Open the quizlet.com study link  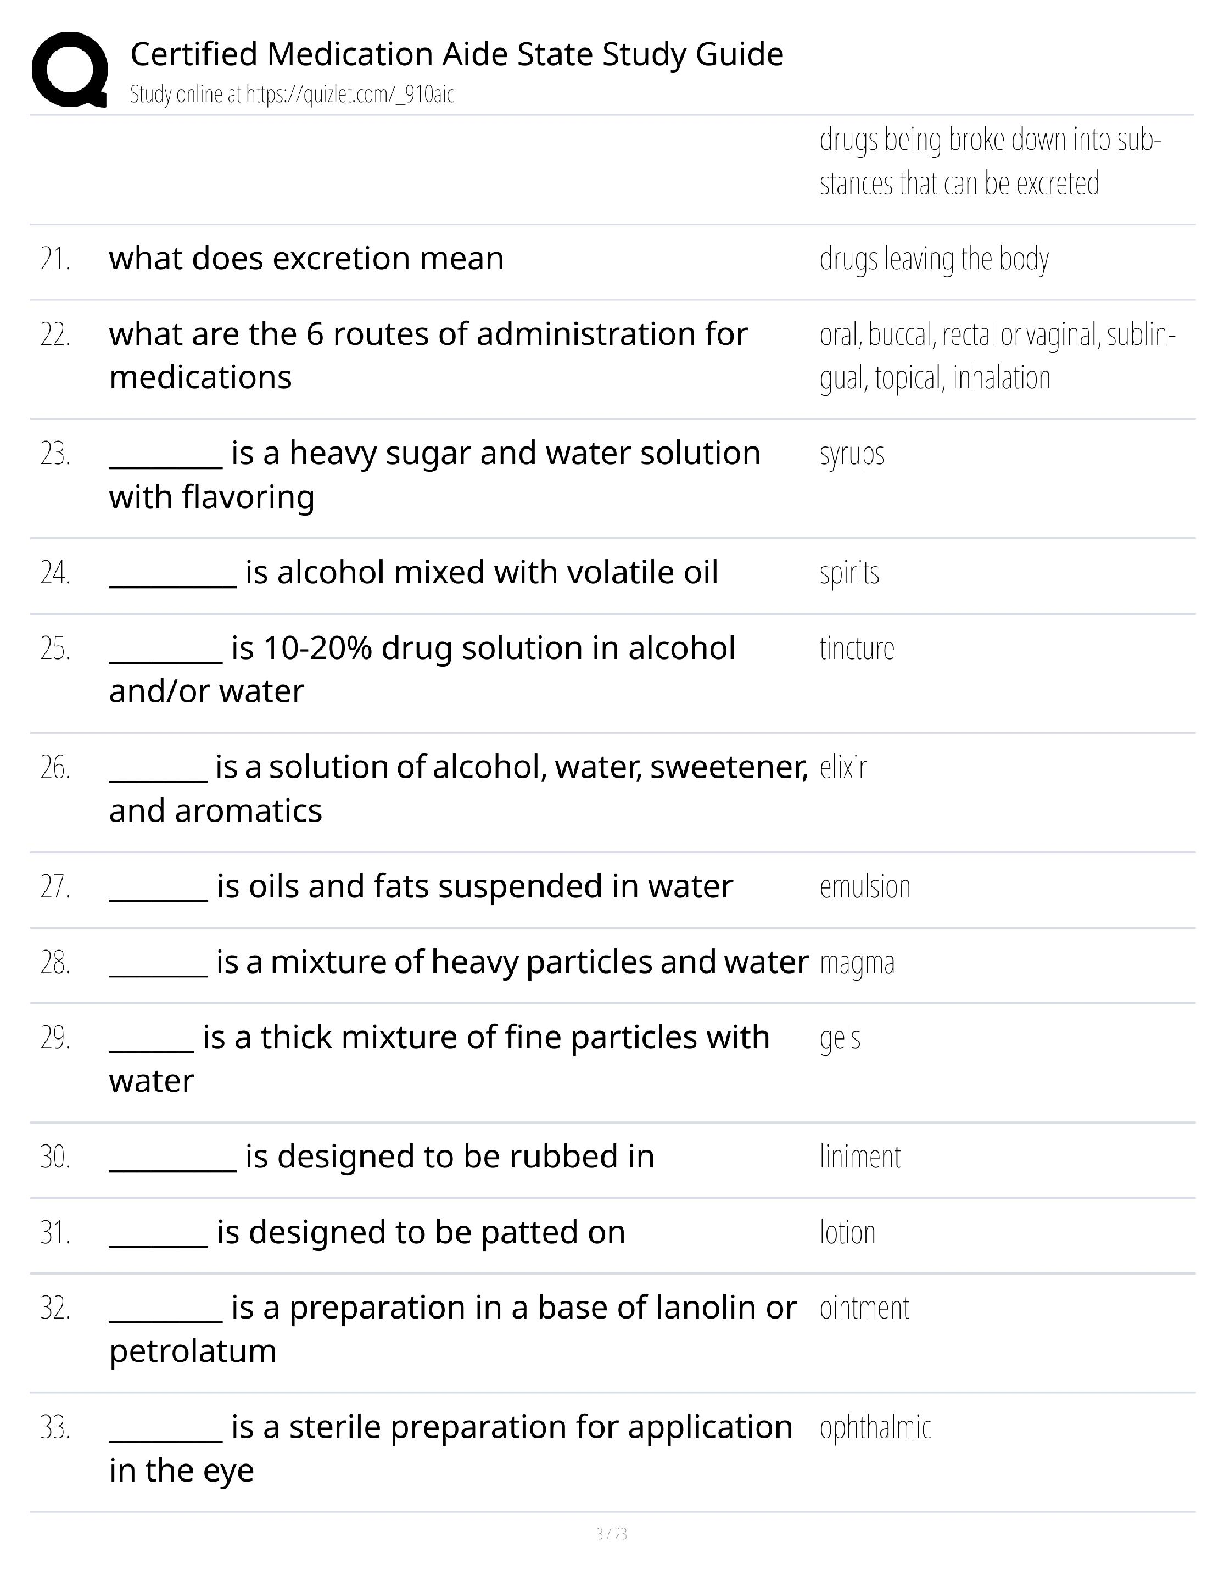point(292,95)
